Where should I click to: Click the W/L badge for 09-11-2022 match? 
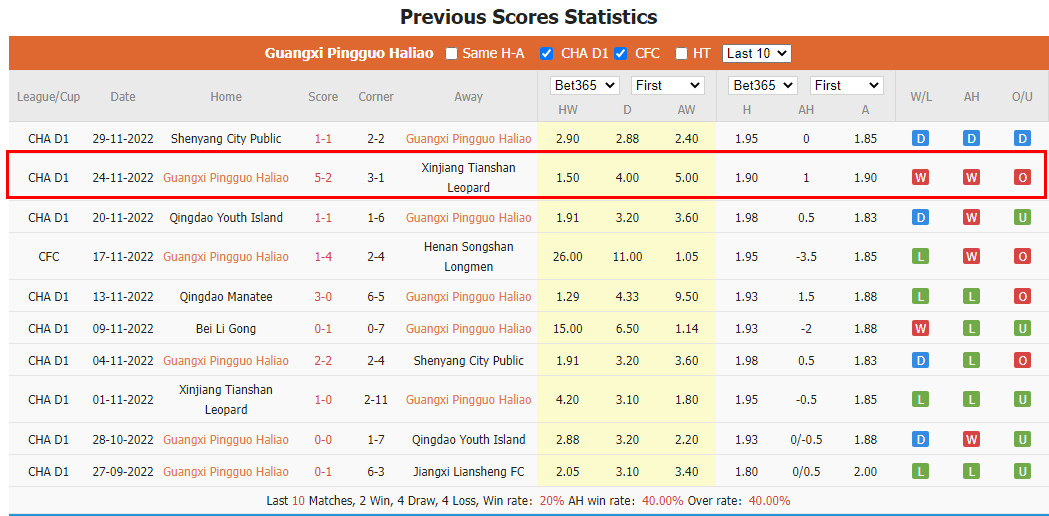[x=920, y=329]
